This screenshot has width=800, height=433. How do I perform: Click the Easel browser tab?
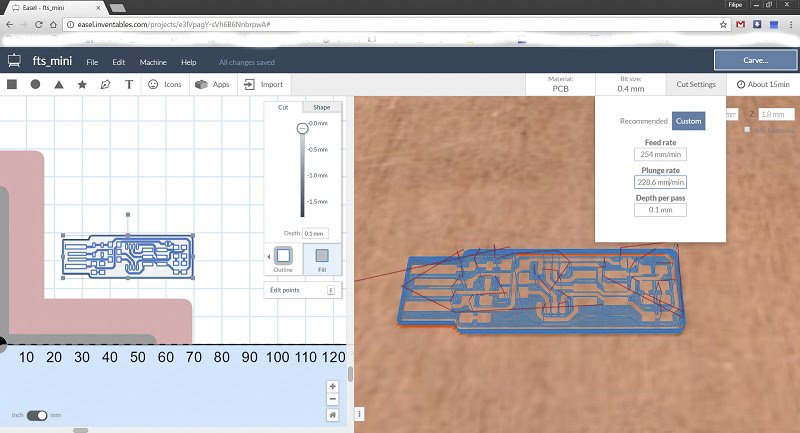[x=56, y=8]
